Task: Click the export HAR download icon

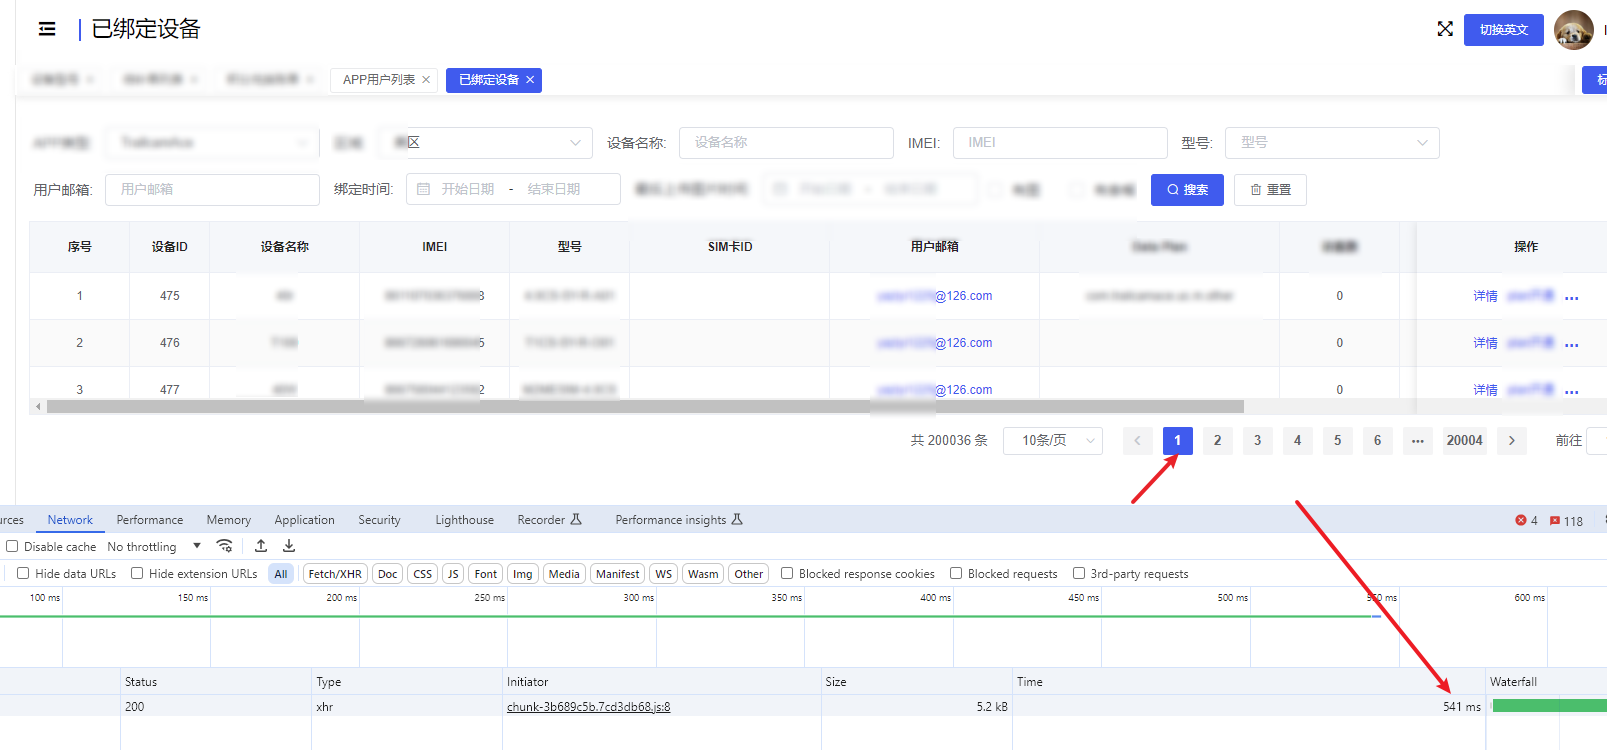Action: pyautogui.click(x=289, y=546)
